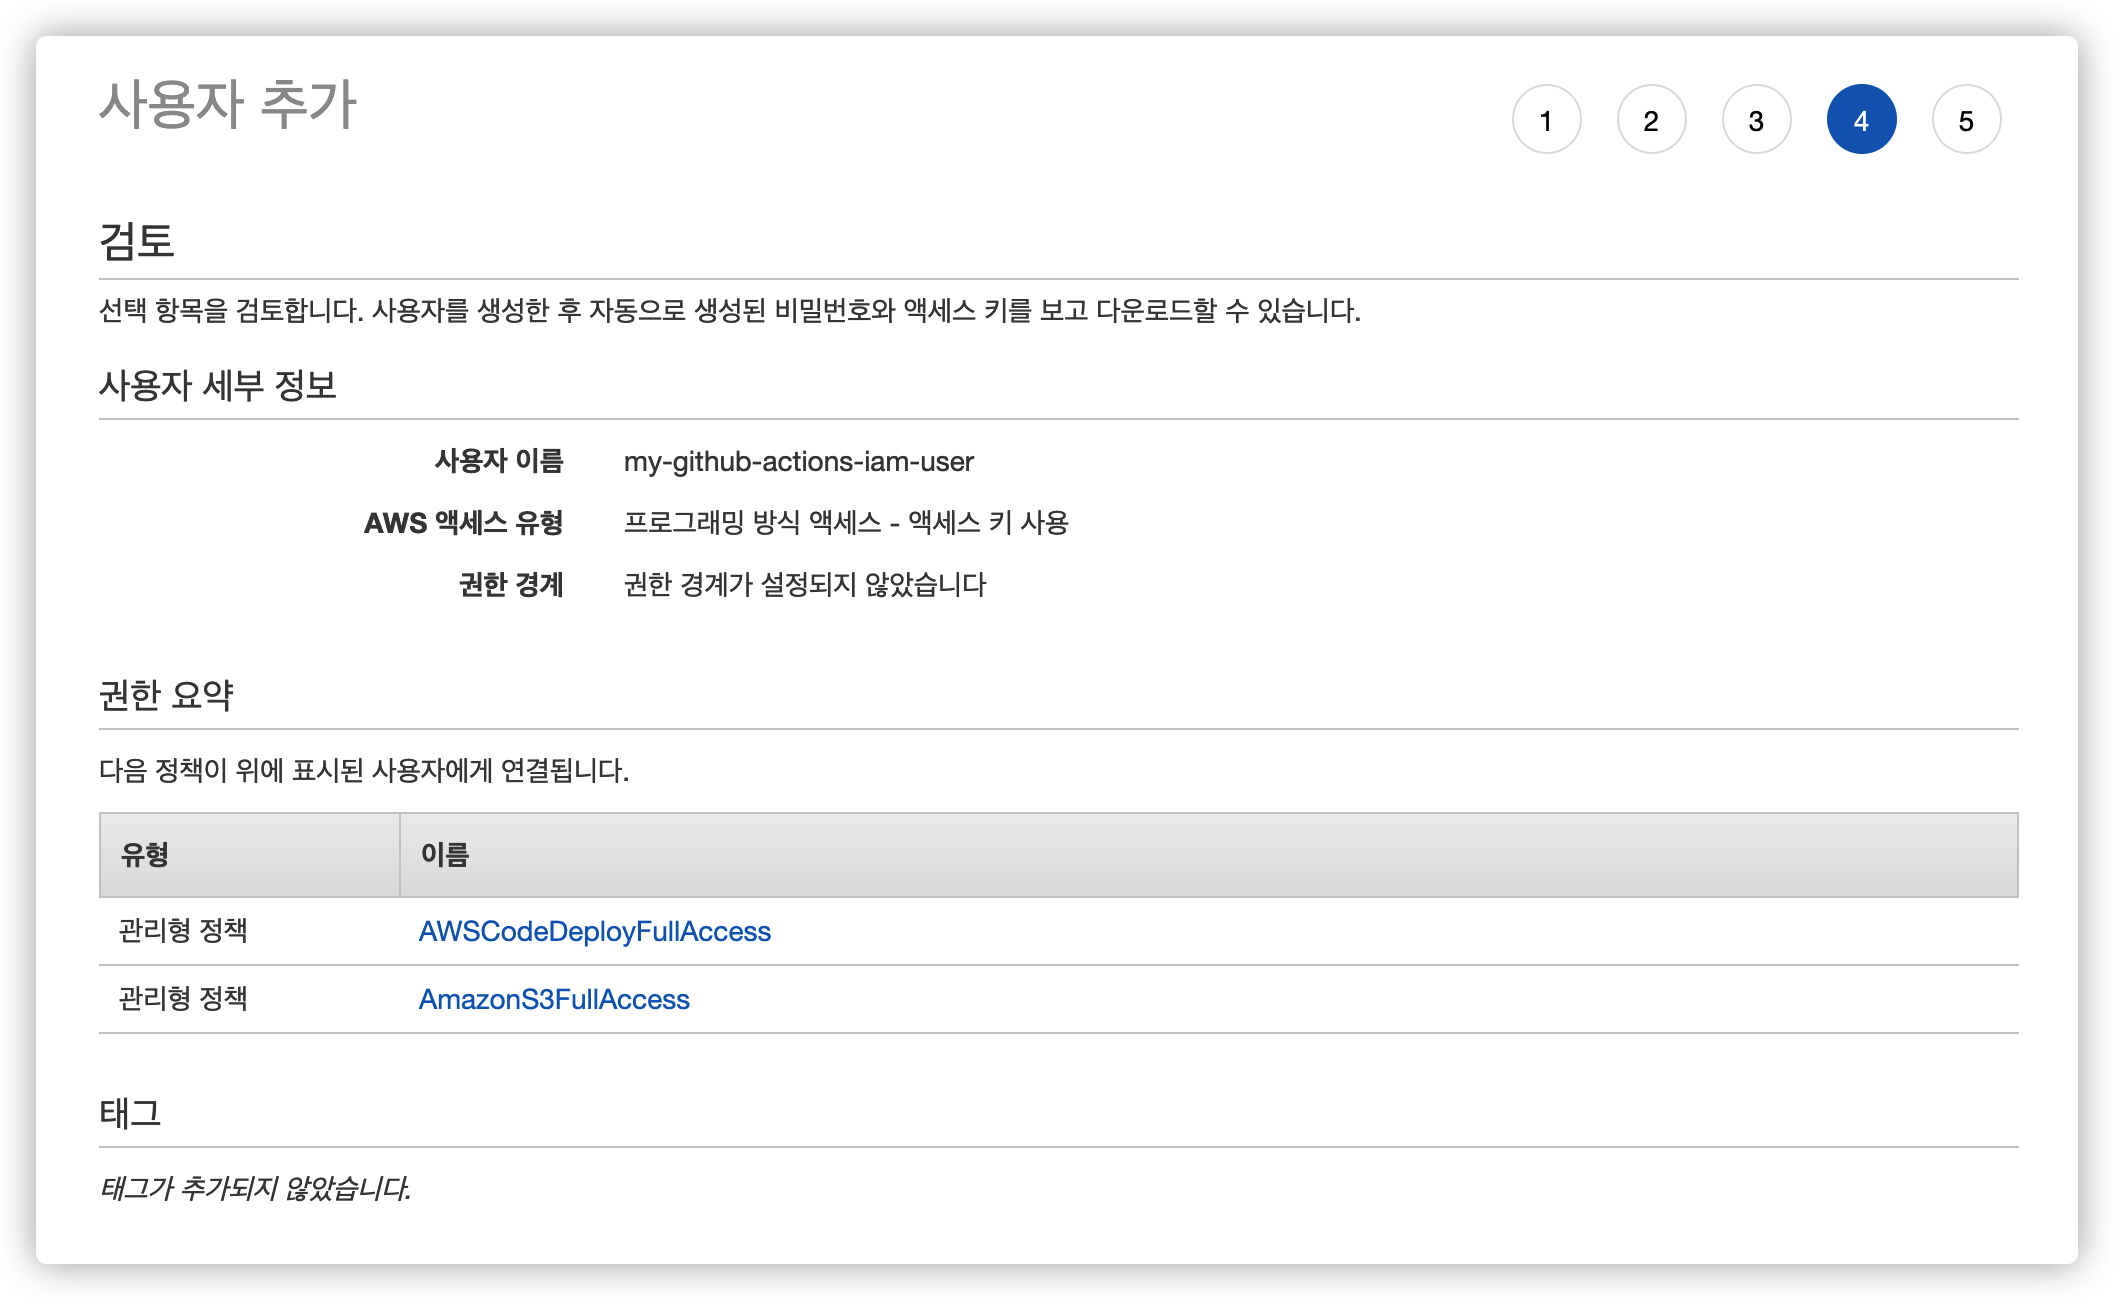
Task: Click the 태그 section heading
Action: (x=130, y=1113)
